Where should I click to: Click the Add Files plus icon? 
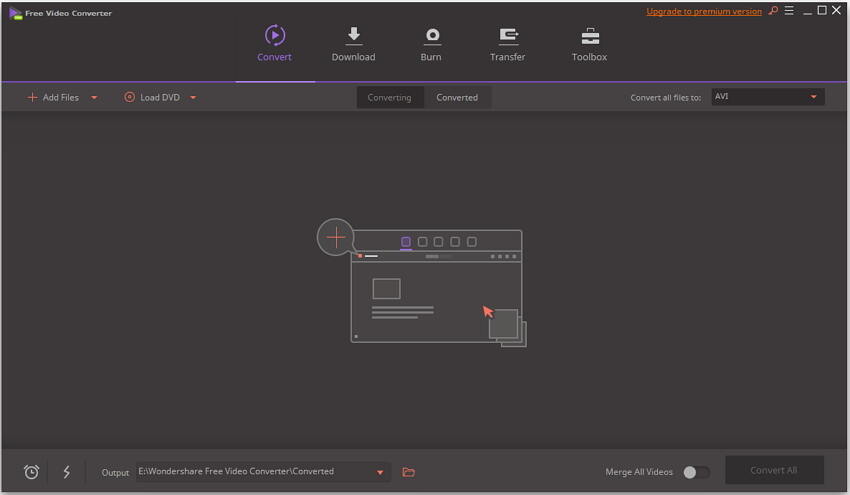(x=33, y=97)
